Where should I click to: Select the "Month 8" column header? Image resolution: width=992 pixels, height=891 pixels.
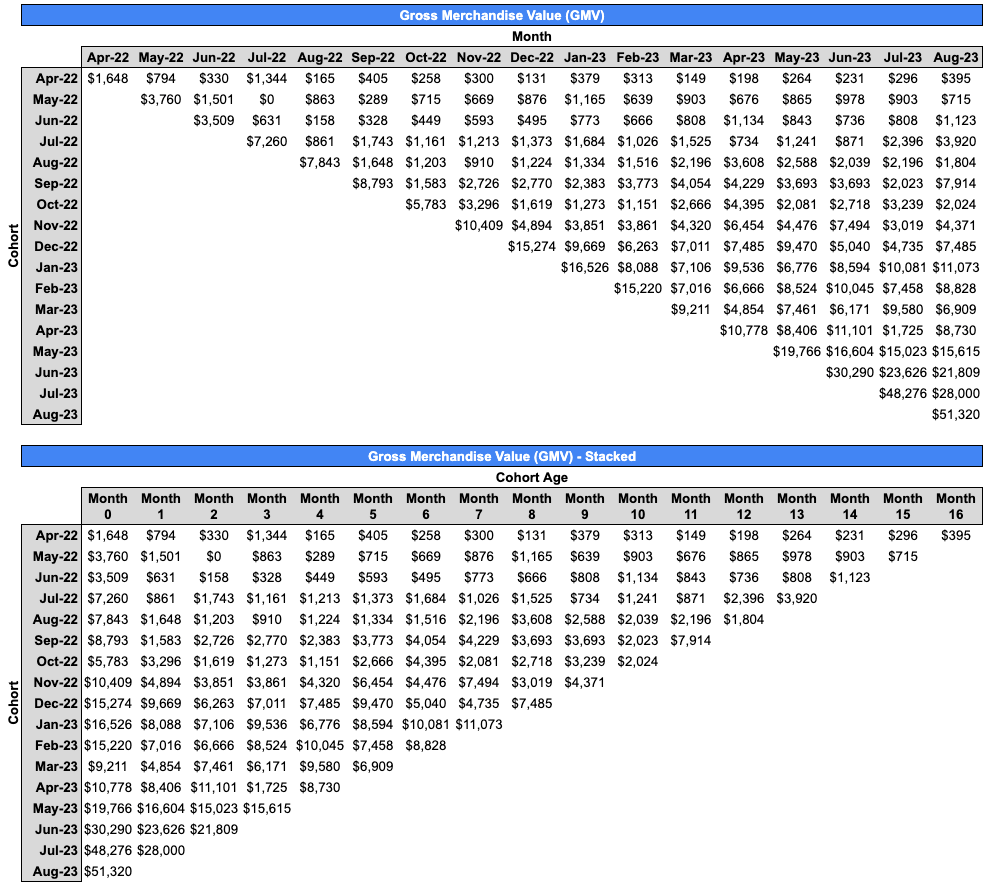(532, 506)
